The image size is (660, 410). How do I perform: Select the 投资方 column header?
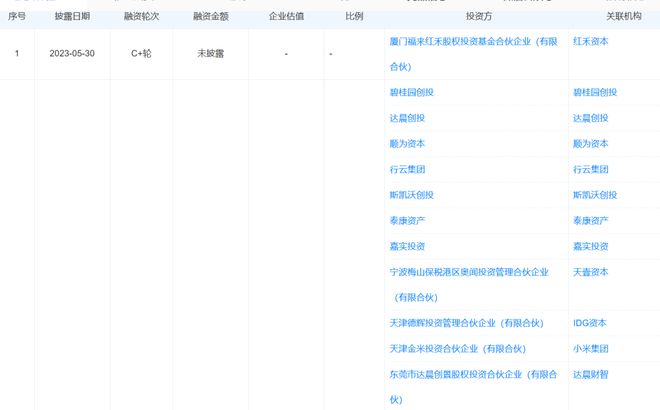pyautogui.click(x=479, y=16)
